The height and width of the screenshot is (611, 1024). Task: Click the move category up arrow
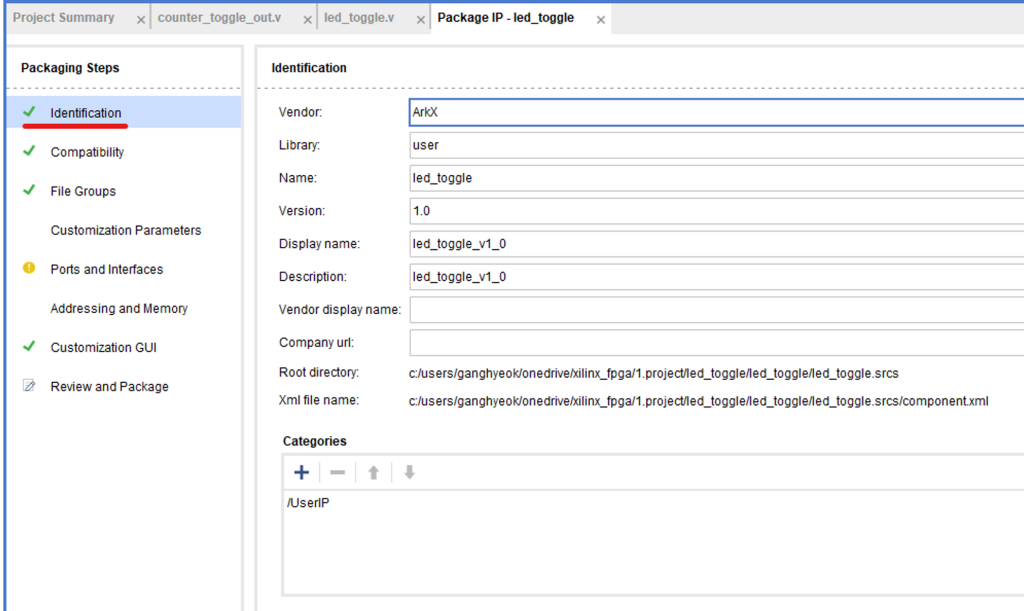pos(373,472)
